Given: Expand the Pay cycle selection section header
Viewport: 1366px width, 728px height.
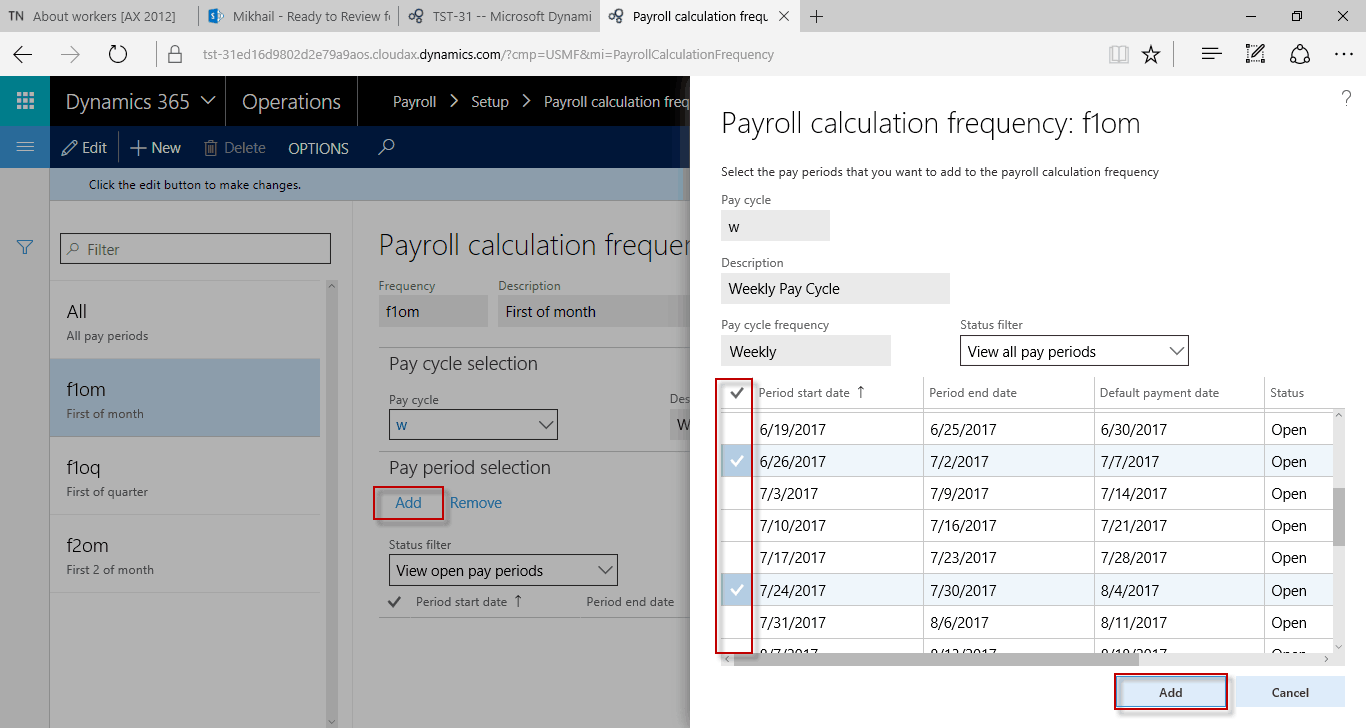Looking at the screenshot, I should click(463, 364).
